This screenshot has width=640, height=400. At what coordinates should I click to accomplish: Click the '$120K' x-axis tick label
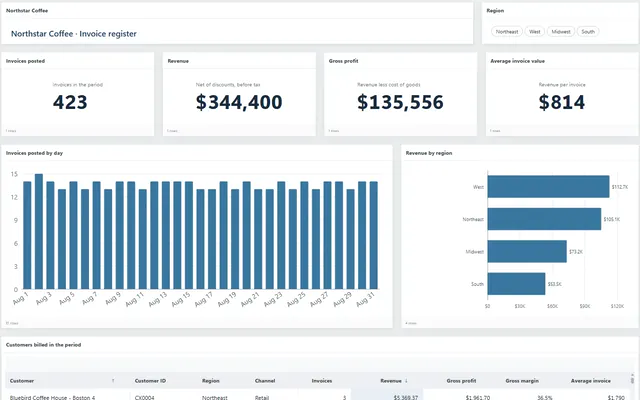pyautogui.click(x=617, y=306)
